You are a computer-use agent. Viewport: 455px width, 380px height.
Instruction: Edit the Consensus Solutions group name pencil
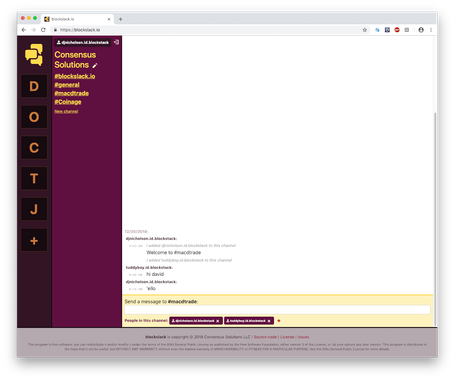click(95, 65)
